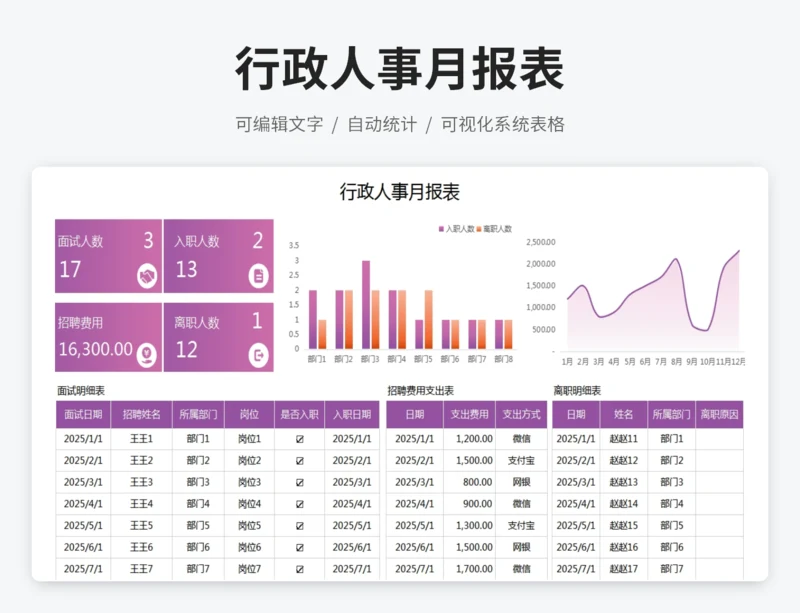This screenshot has height=613, width=800.
Task: Click the 部门1 axis label in bar chart
Action: 317,359
